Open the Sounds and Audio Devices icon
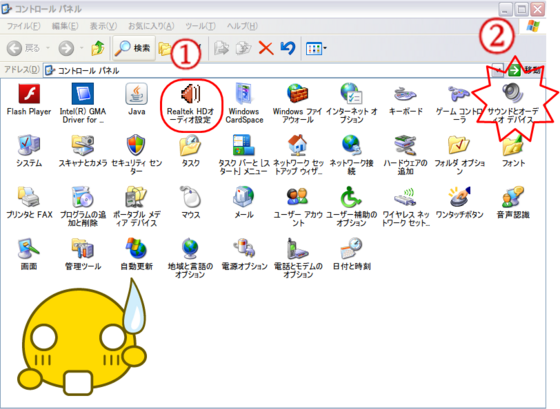Viewport: 560px width, 409px height. click(512, 93)
